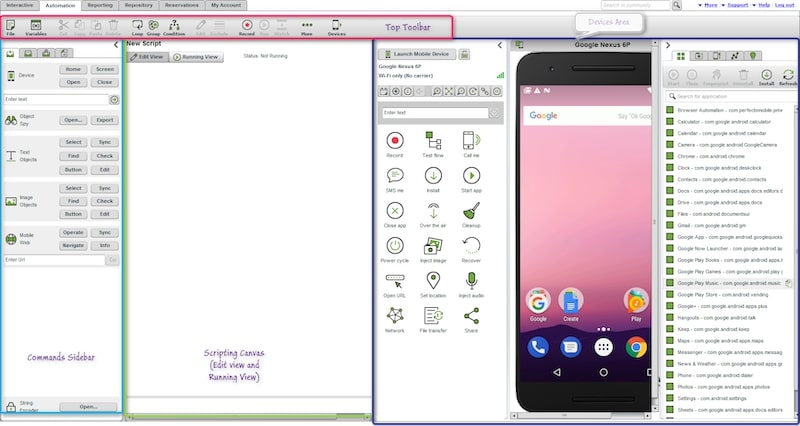The image size is (800, 426).
Task: Select the applications grid tab in right panel
Action: [680, 56]
